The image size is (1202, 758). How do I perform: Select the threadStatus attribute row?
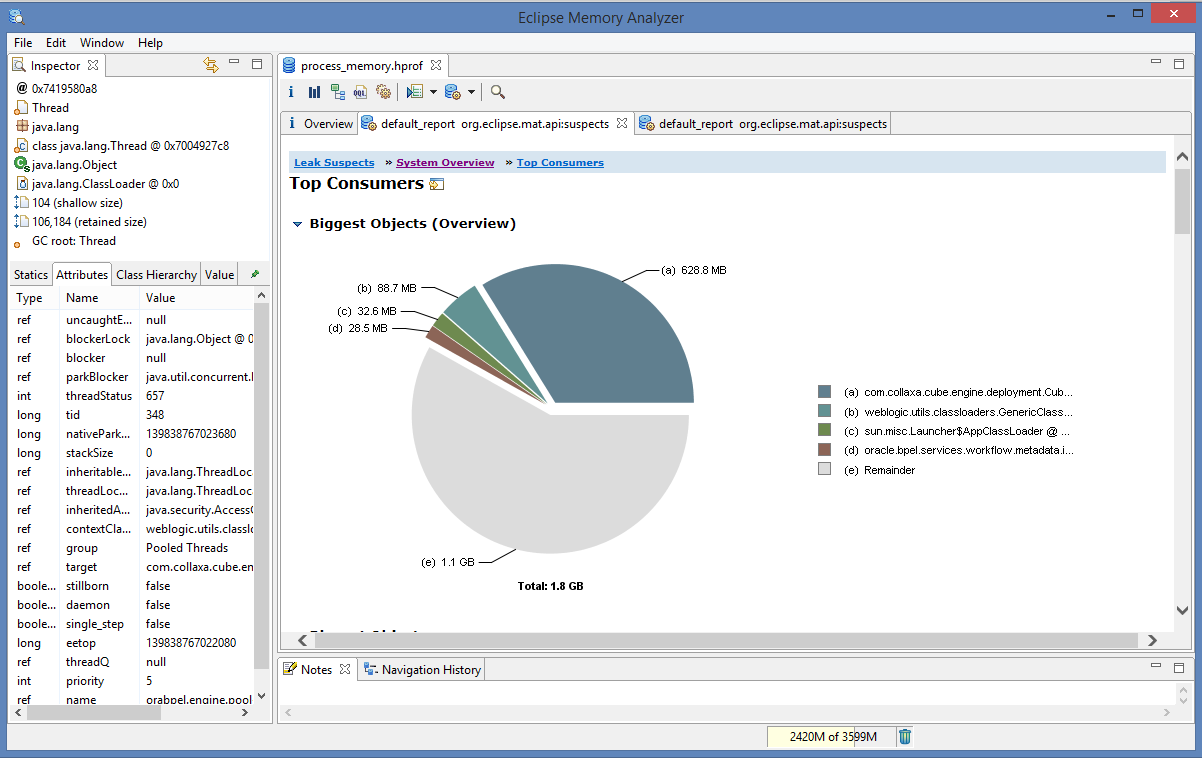tap(133, 396)
